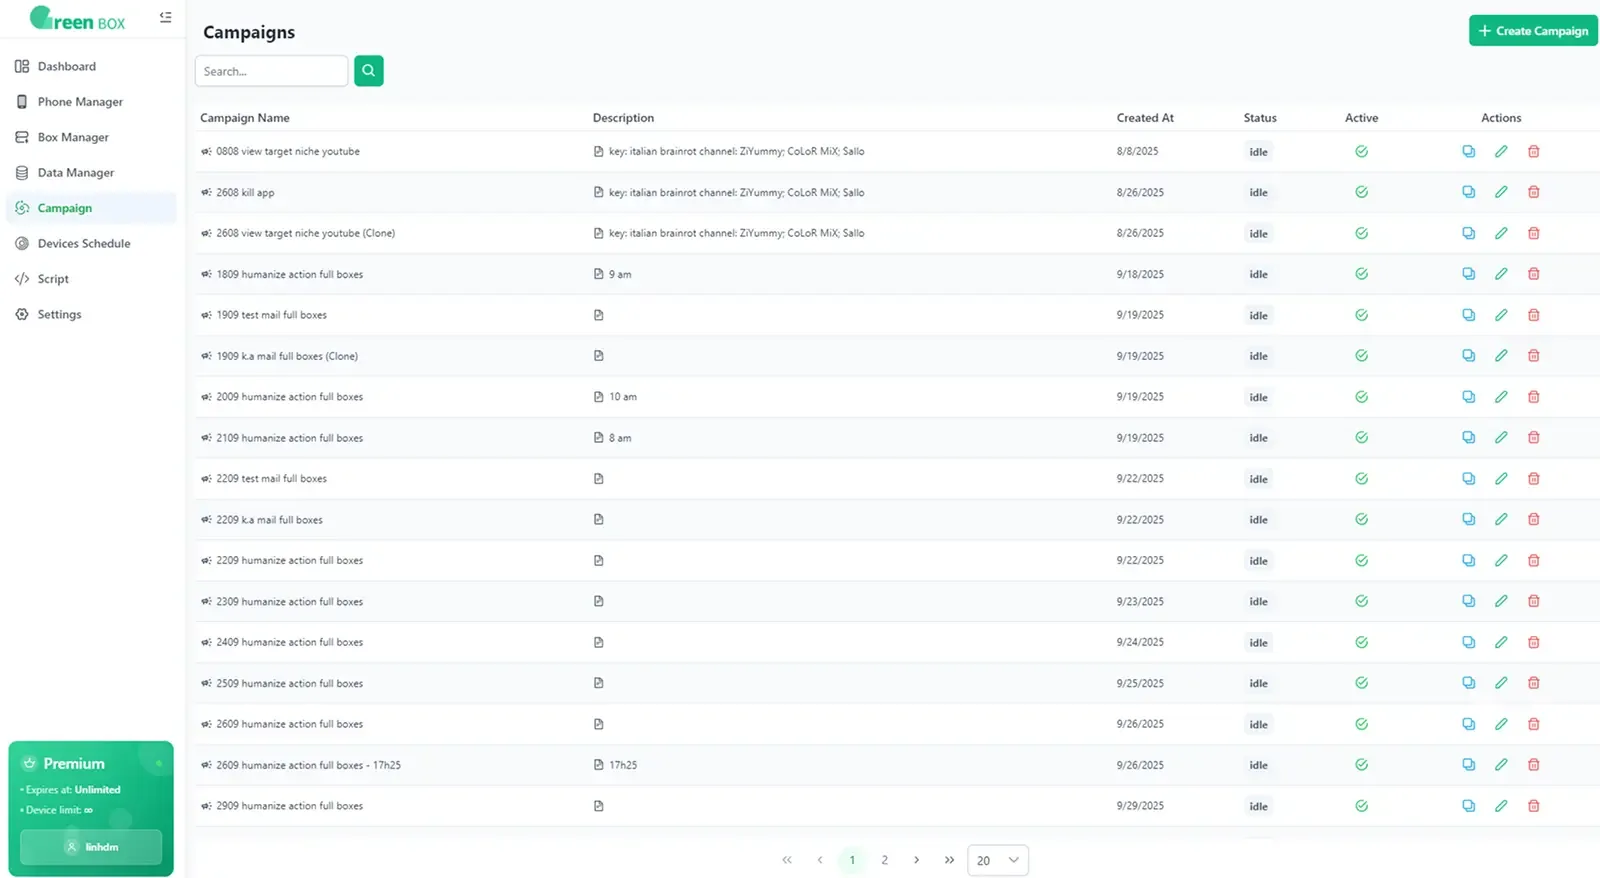This screenshot has width=1600, height=878.
Task: Clone the 2209 k.a mail full boxes campaign
Action: pos(1468,520)
